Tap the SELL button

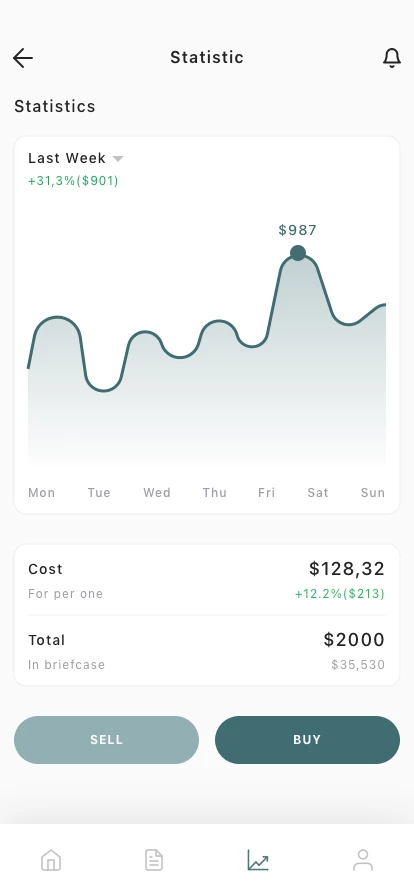tap(106, 740)
